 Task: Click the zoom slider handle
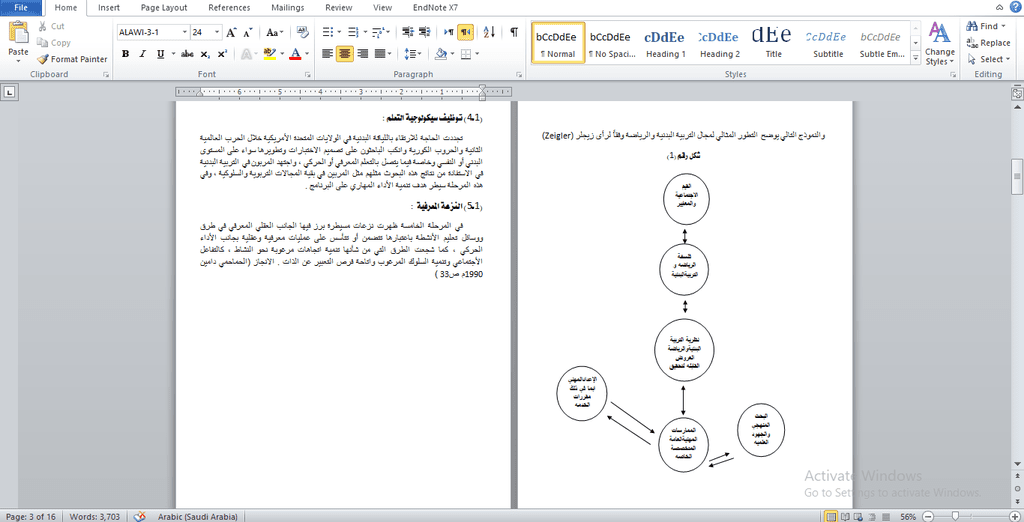point(955,516)
